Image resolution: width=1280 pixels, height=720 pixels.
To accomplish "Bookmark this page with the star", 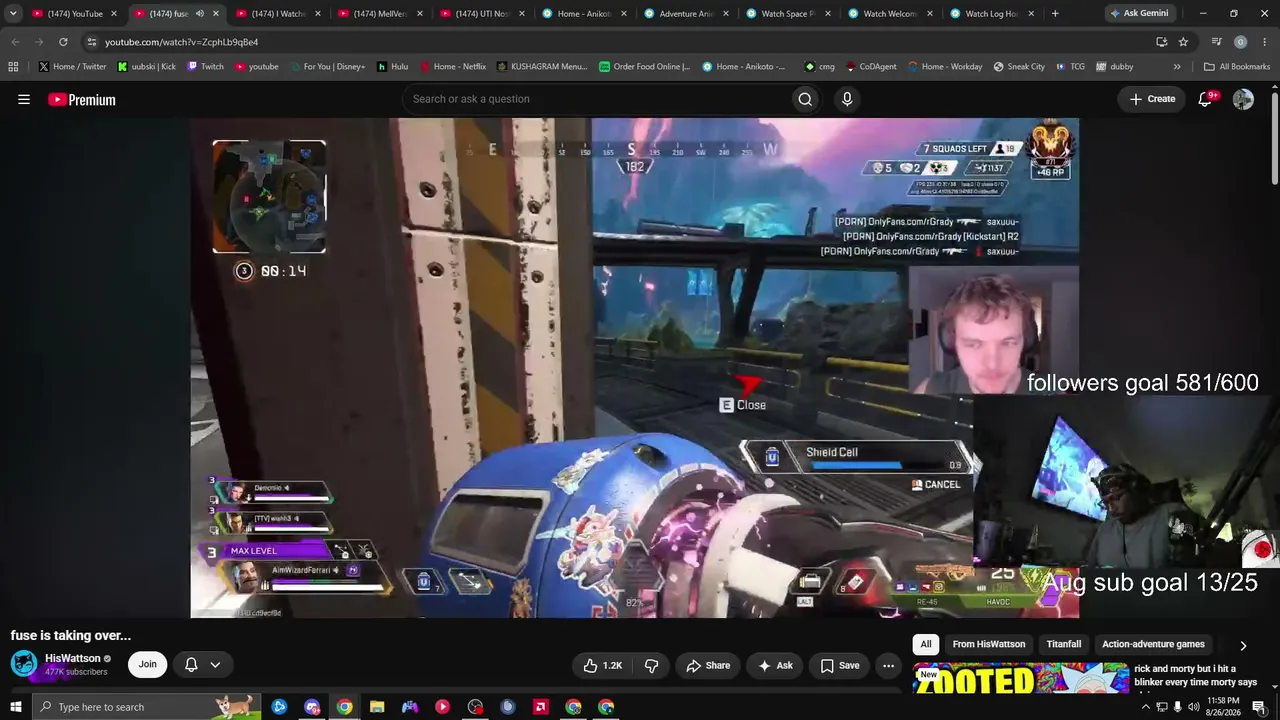I will 1183,42.
